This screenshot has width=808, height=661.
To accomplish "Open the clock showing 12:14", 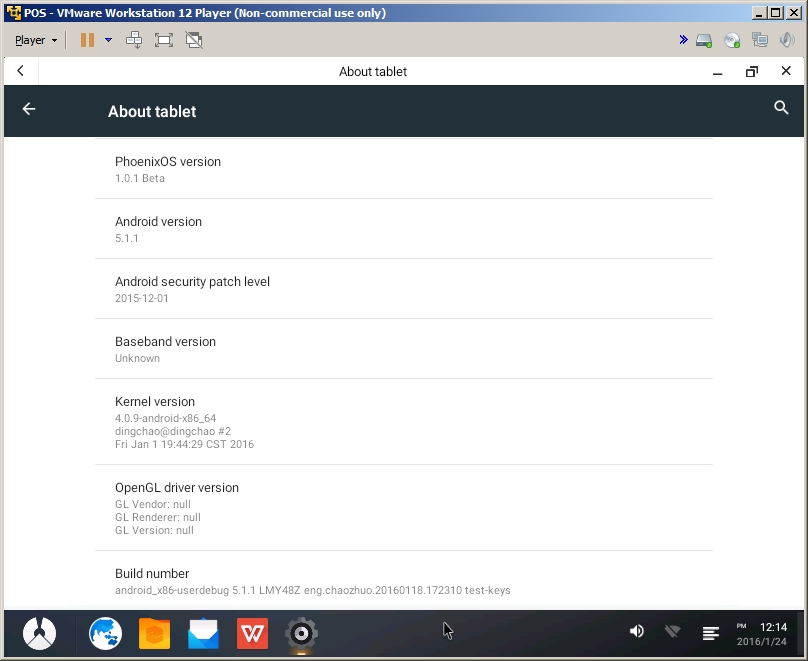I will [x=773, y=627].
